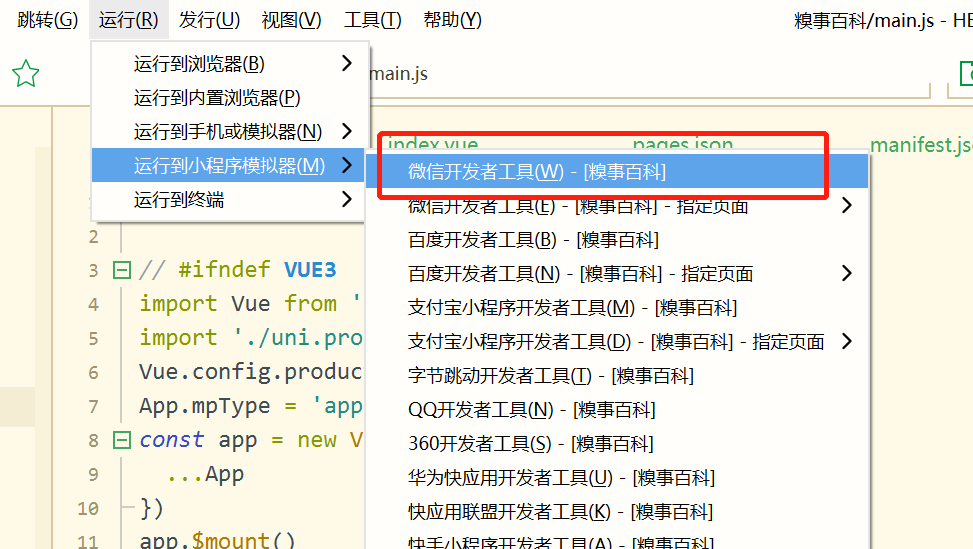973x549 pixels.
Task: Run in 微信开发者工具(W) for 糗事百科
Action: [537, 172]
